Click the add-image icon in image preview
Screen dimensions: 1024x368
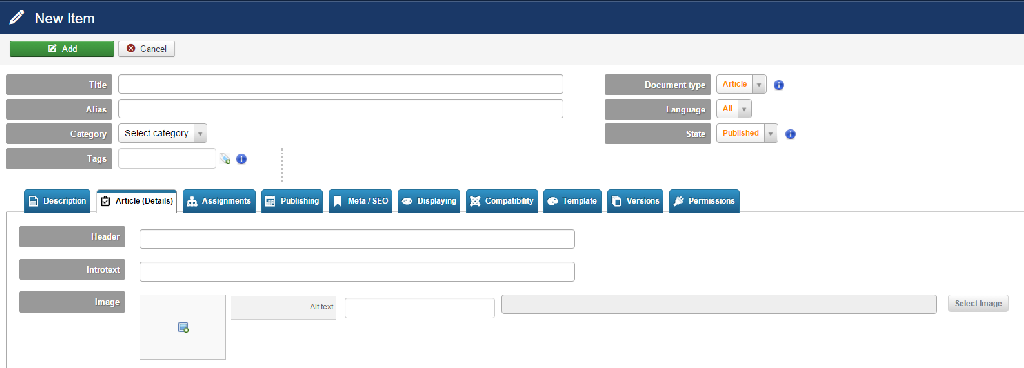point(184,328)
